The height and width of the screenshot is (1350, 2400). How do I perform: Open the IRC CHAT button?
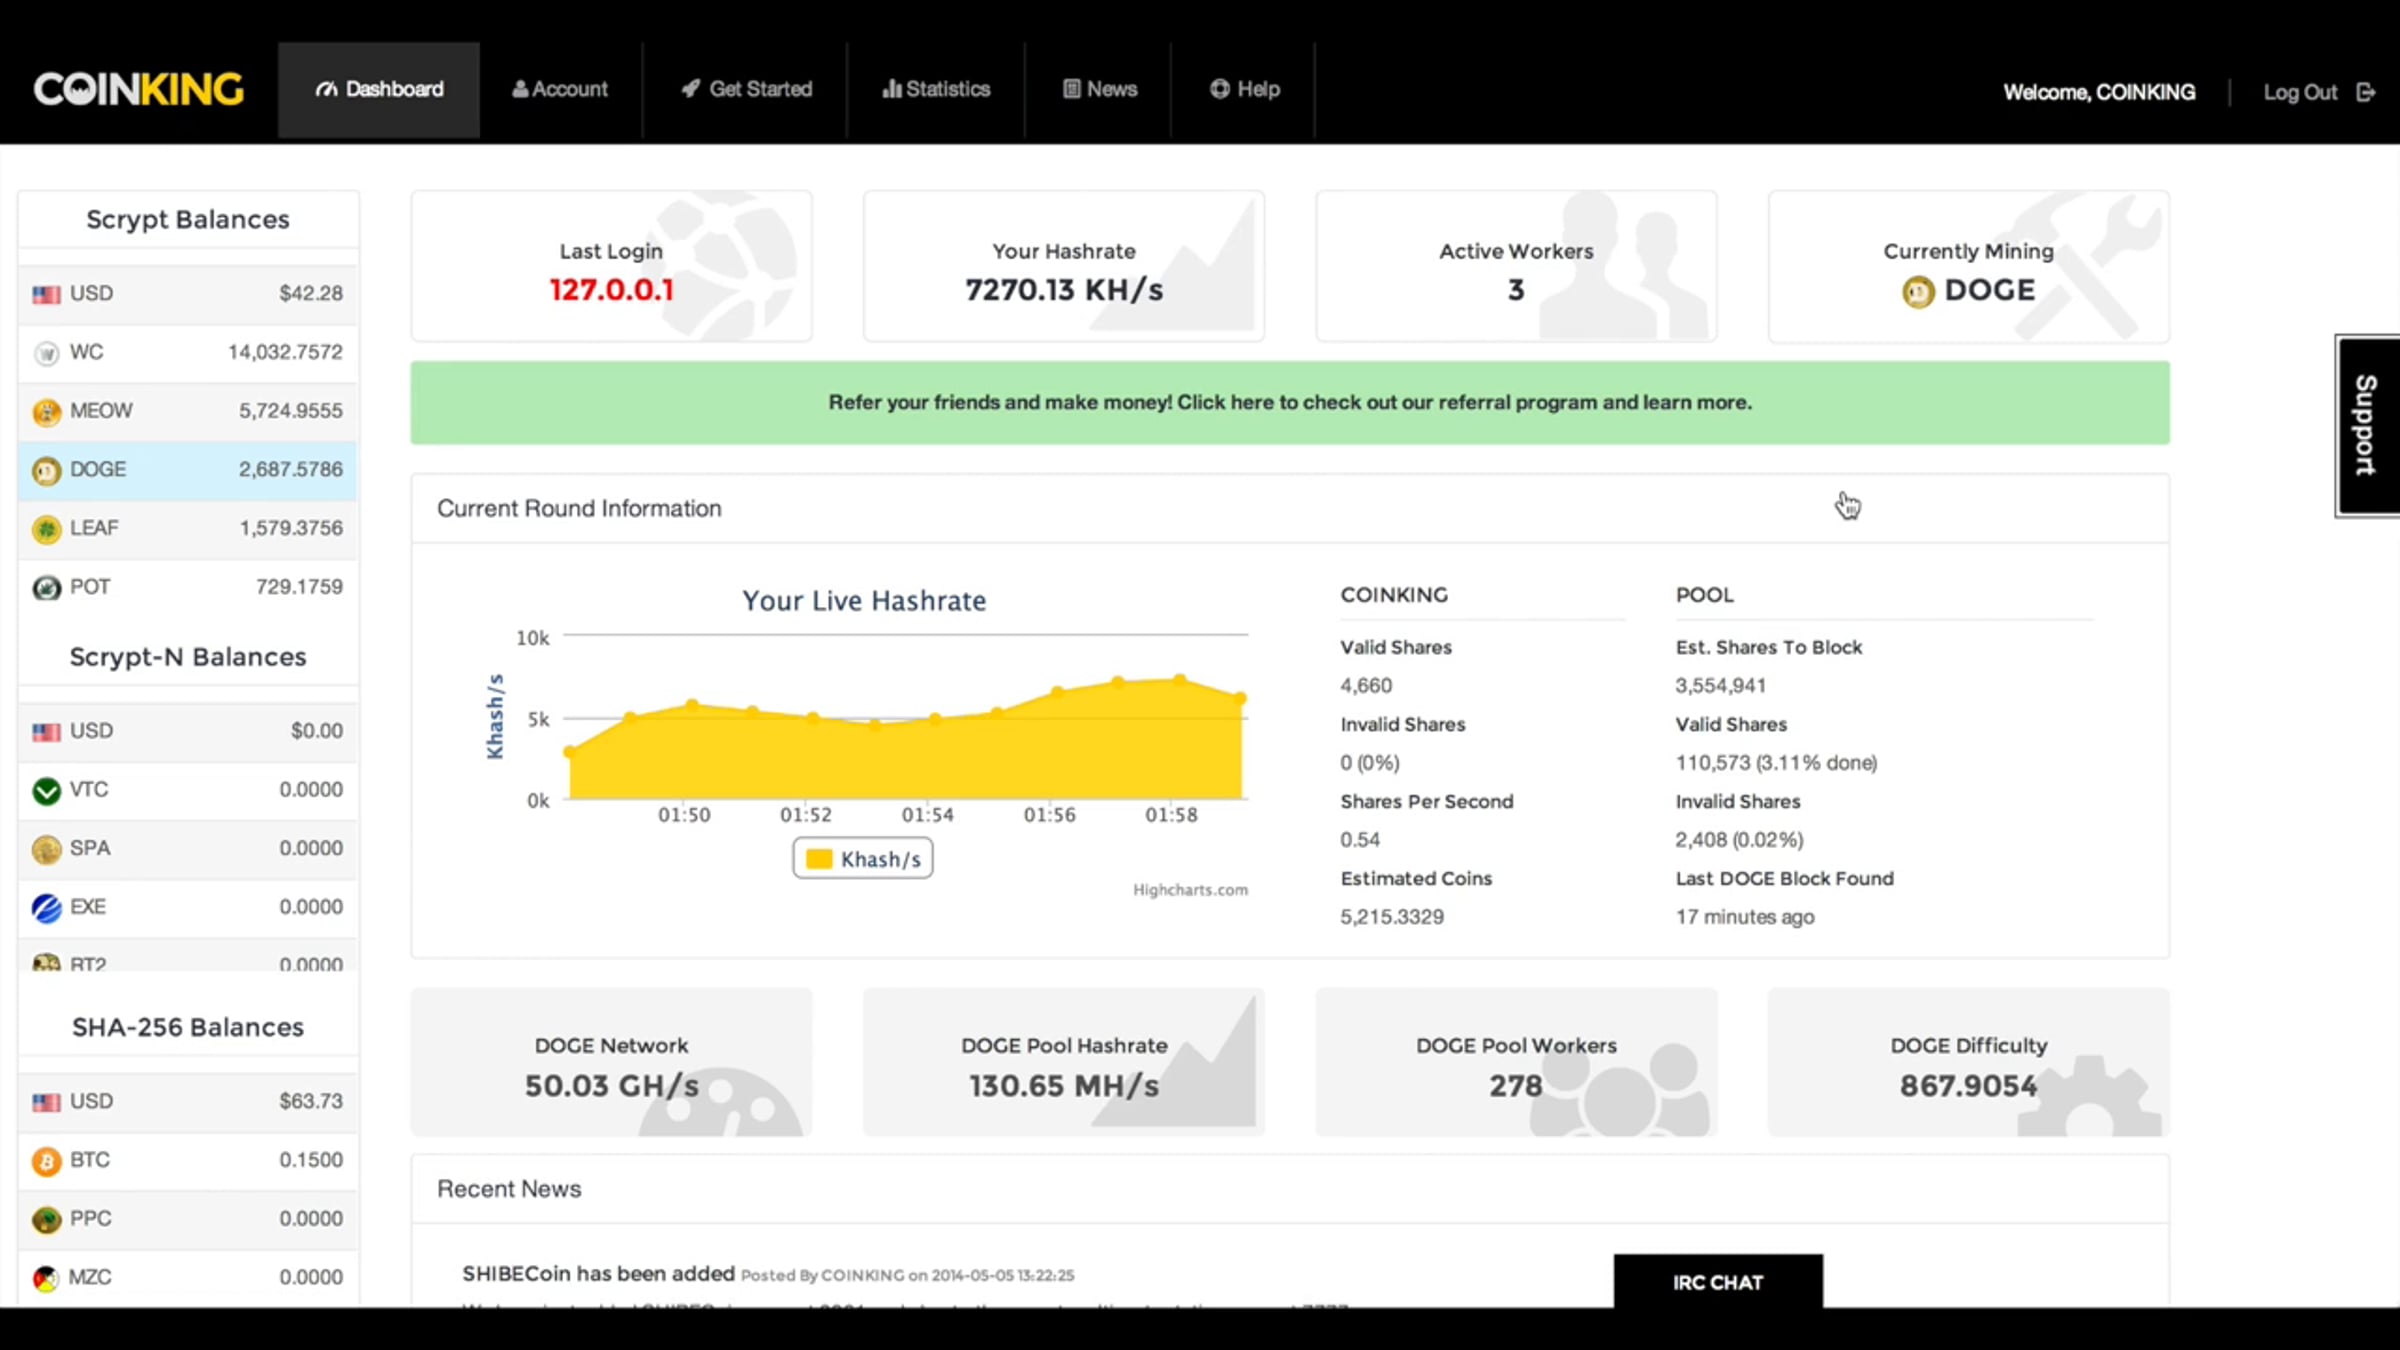click(1718, 1281)
